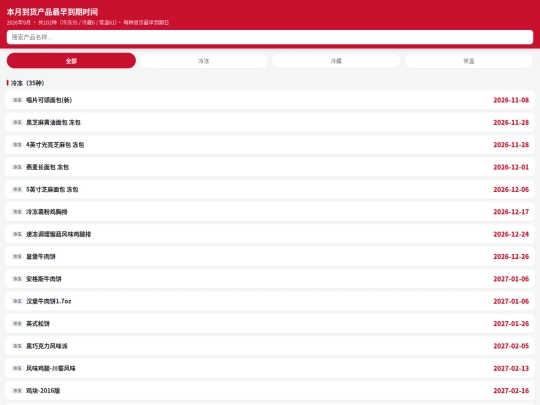The image size is (540, 405).
Task: Click the 冷冻 tag beside 燕麦长面包 冻包
Action: [17, 167]
